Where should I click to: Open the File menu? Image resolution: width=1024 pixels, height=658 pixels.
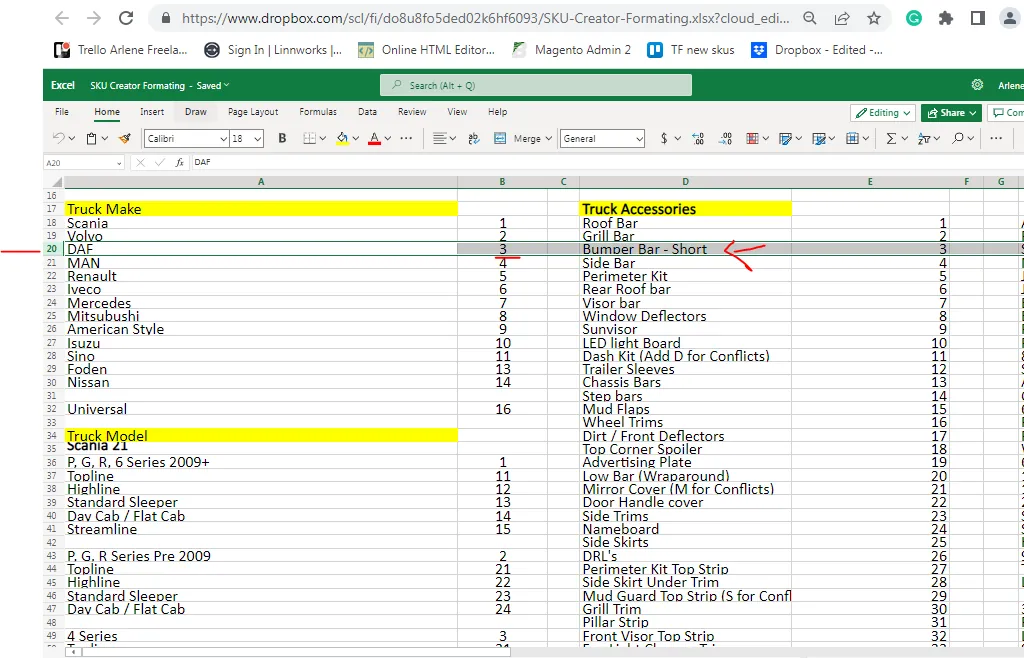(x=62, y=112)
